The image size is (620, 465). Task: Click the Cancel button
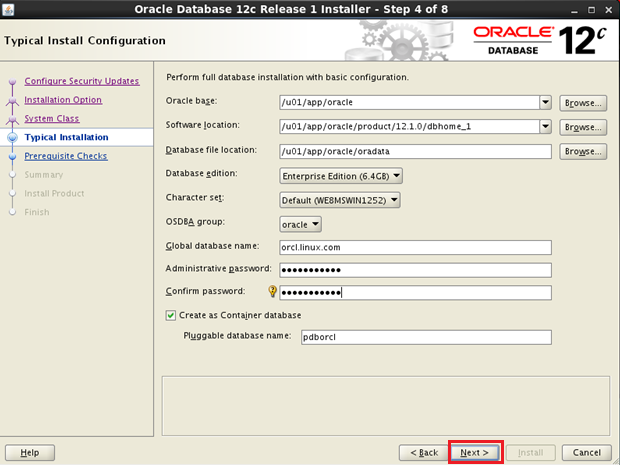click(586, 452)
